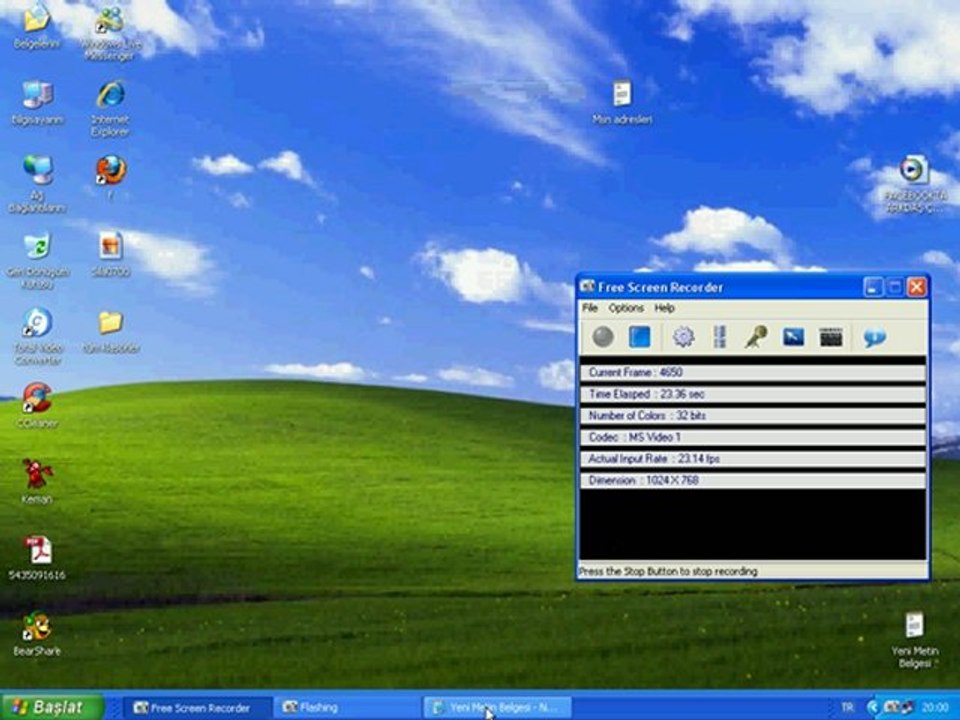
Task: Select the Time Elapsed row
Action: 752,394
